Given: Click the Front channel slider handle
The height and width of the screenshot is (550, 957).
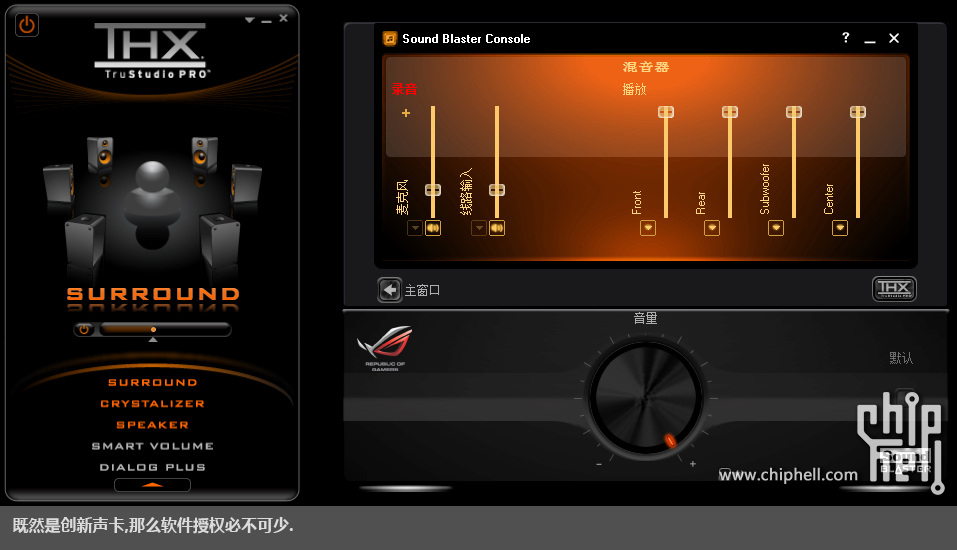Looking at the screenshot, I should click(x=666, y=112).
